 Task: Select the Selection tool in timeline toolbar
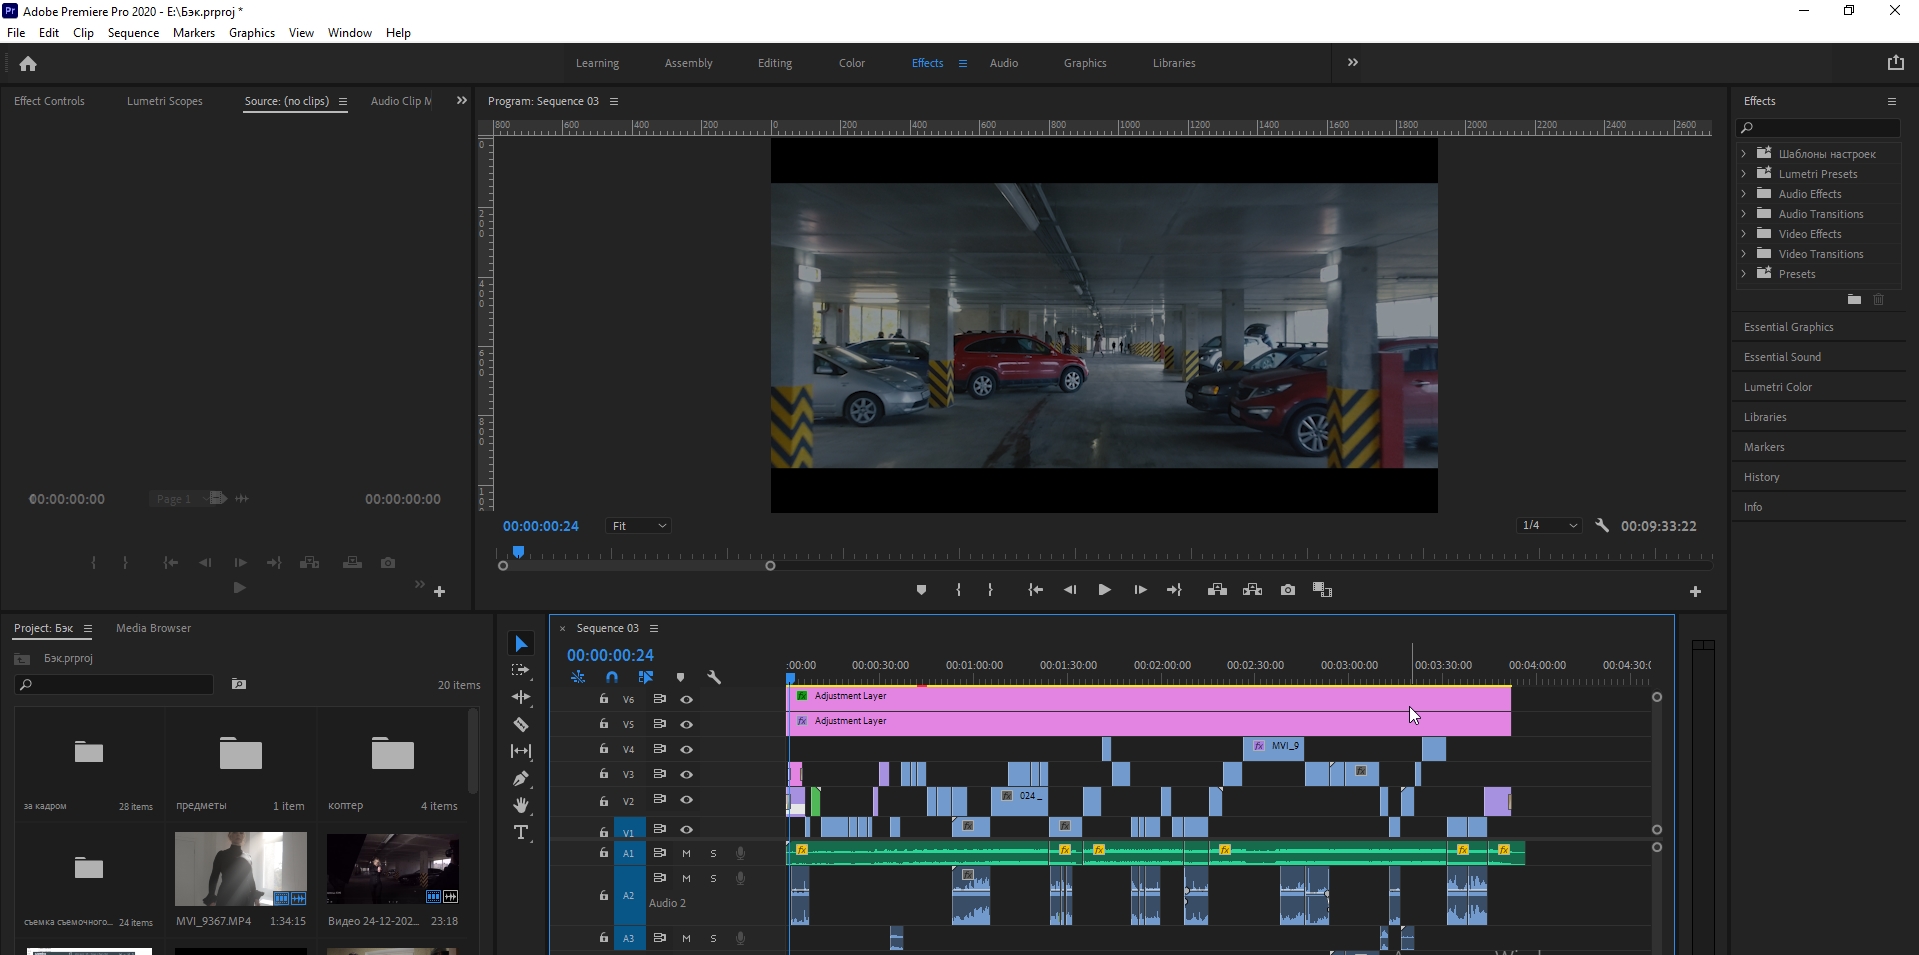520,643
